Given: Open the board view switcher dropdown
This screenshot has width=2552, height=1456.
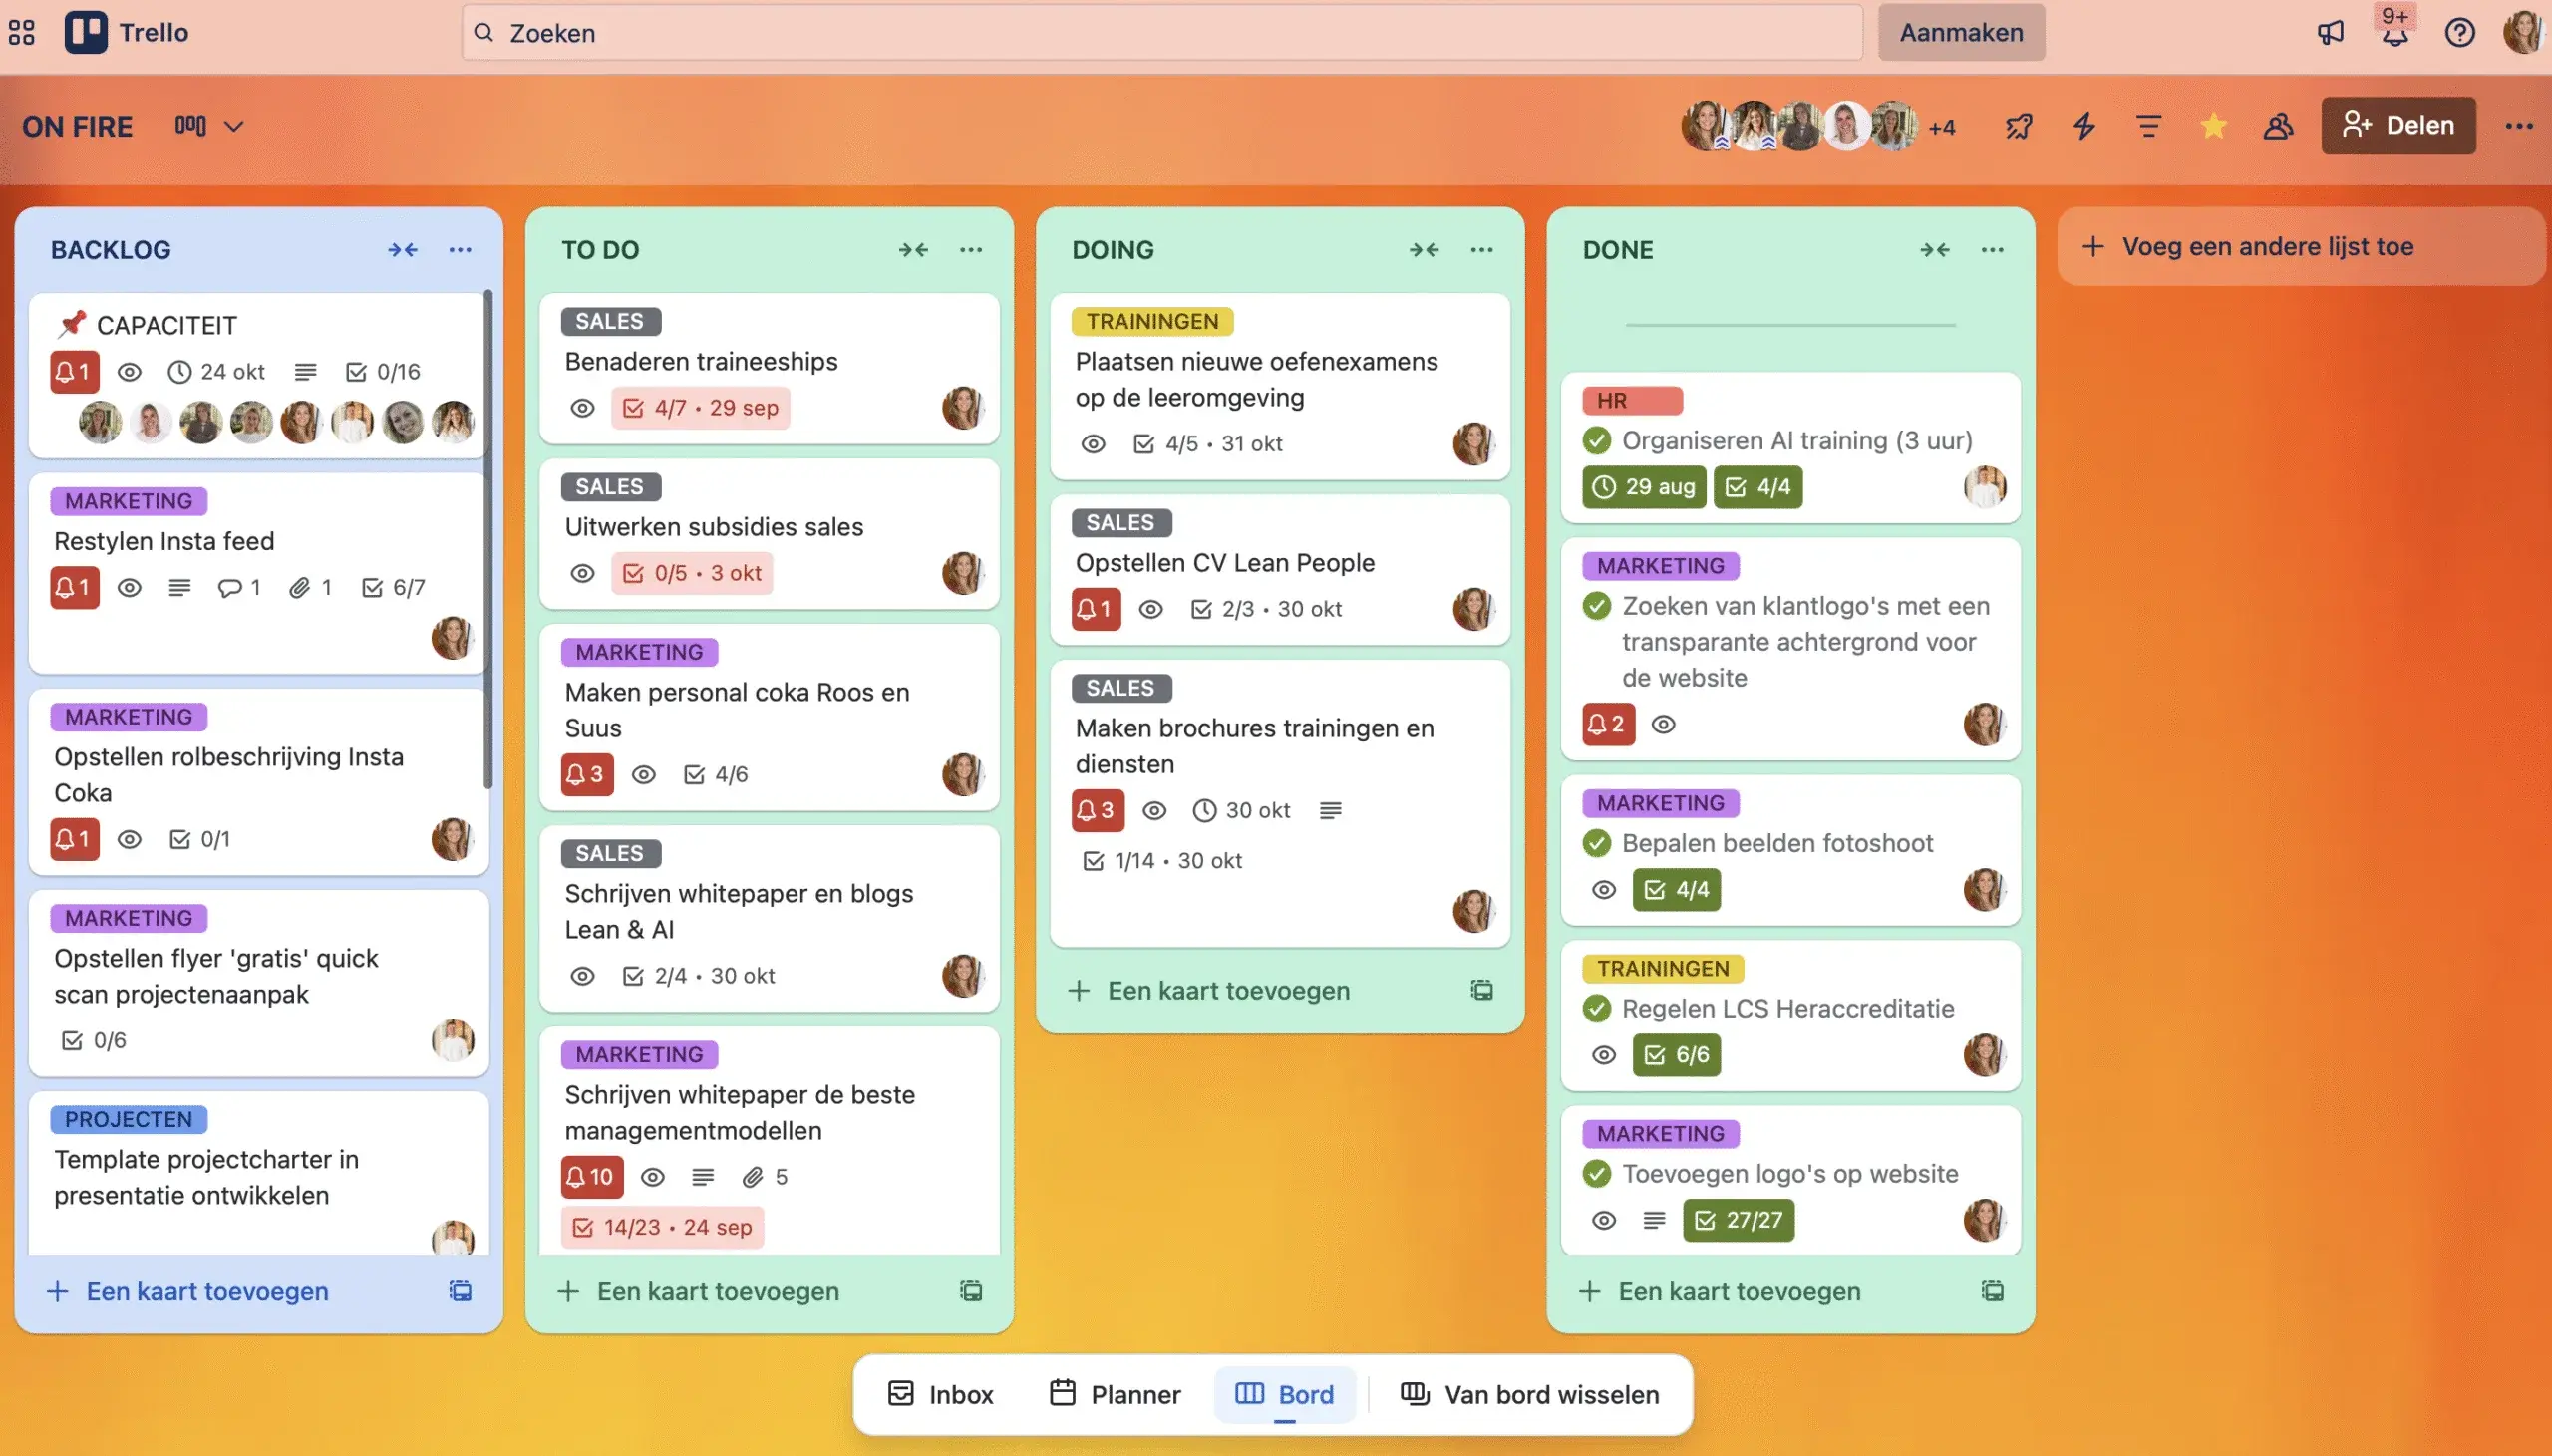Looking at the screenshot, I should pos(209,126).
